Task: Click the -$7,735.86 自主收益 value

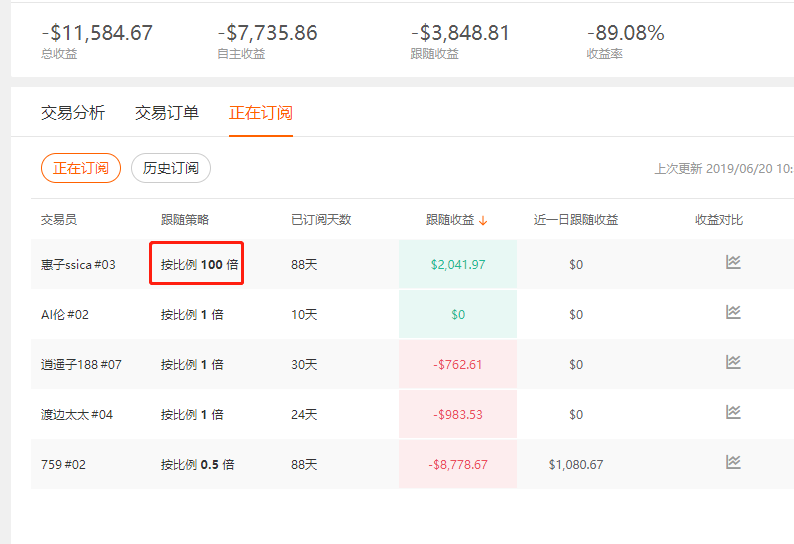Action: pos(267,33)
